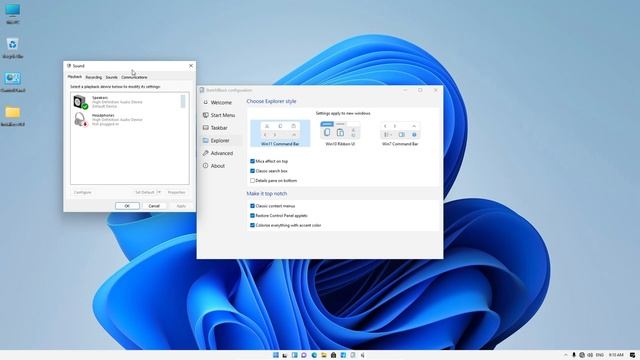Switch to Playback tab in Sound
Screen dimensions: 640x360
tap(75, 77)
